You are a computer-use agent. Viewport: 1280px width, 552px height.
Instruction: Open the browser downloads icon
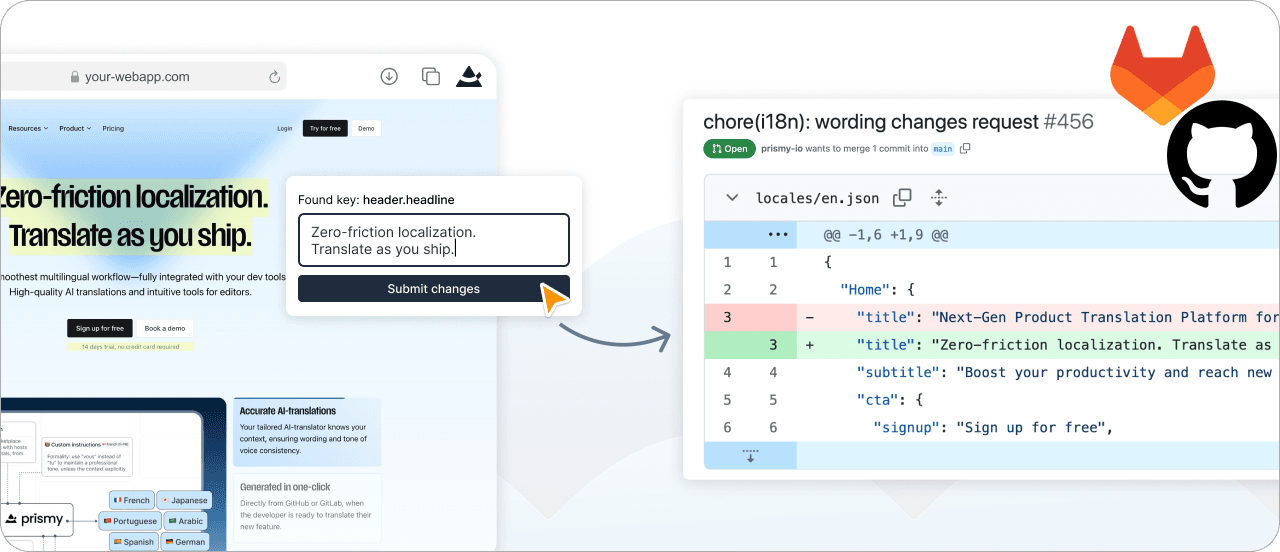click(x=390, y=76)
